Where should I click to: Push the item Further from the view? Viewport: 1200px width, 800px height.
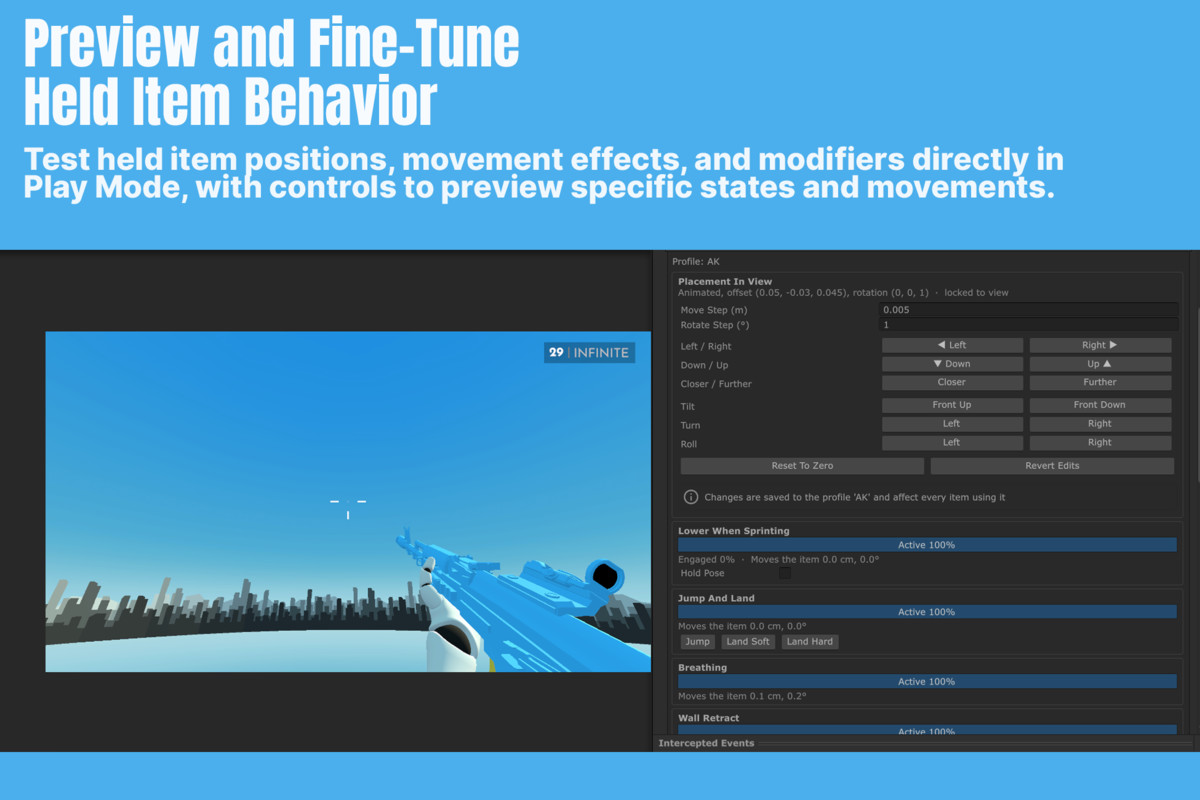point(1100,382)
